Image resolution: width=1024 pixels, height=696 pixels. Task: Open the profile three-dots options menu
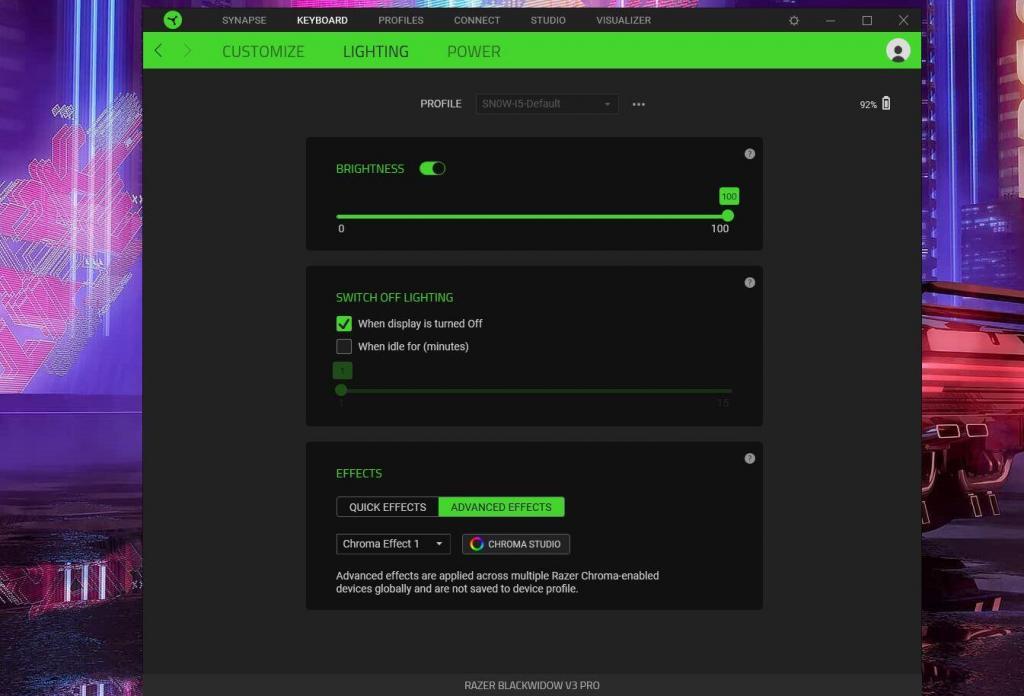(639, 104)
